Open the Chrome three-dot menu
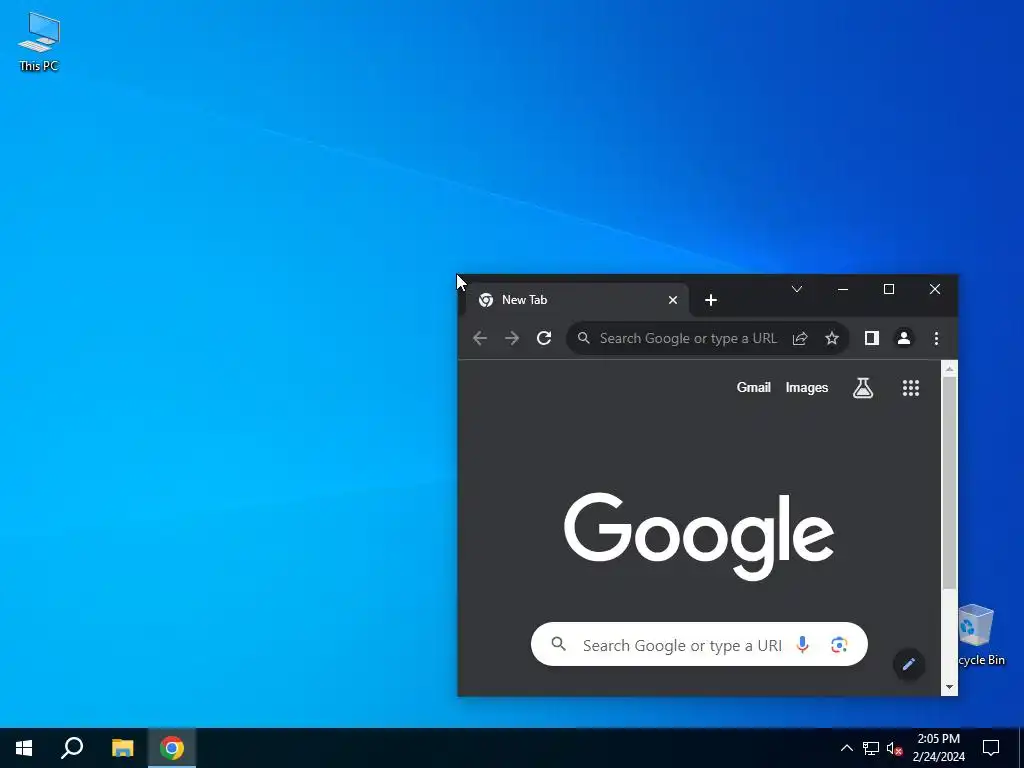1024x768 pixels. pyautogui.click(x=936, y=338)
